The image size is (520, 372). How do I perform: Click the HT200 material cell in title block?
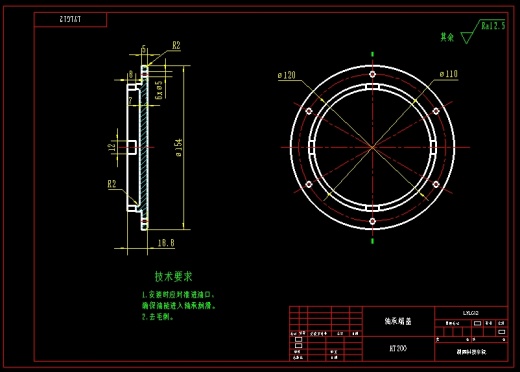[398, 348]
